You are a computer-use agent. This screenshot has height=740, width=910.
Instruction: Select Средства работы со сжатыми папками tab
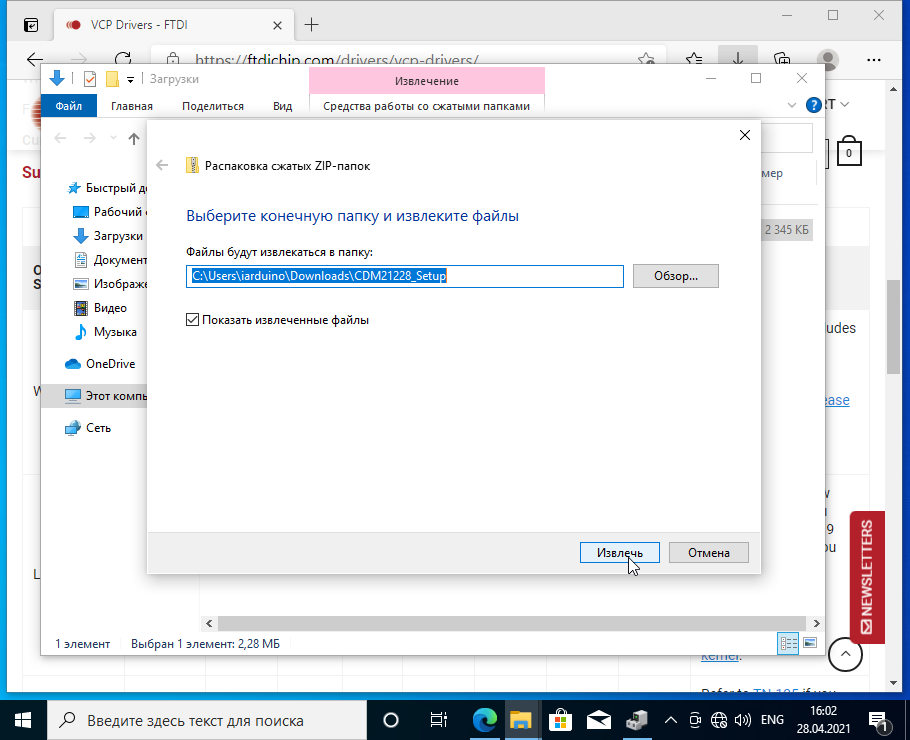427,106
